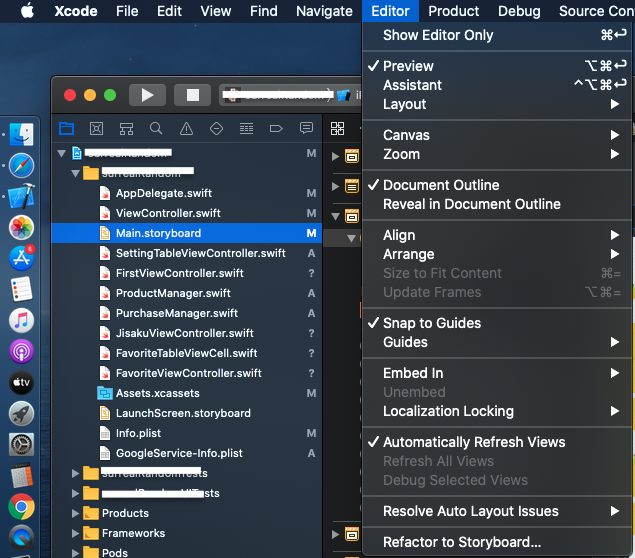Toggle Document Outline in Editor menu
Screen dimensions: 635x558
(x=497, y=185)
